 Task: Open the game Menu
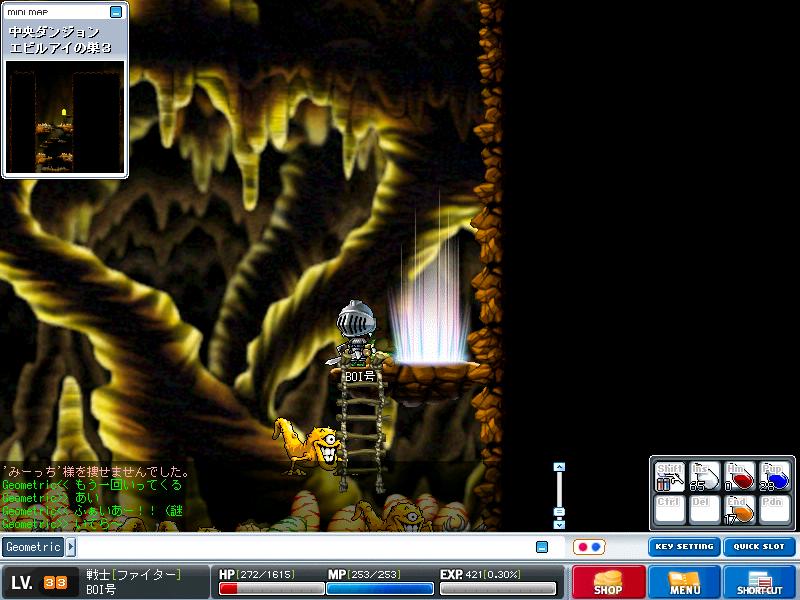(x=685, y=582)
